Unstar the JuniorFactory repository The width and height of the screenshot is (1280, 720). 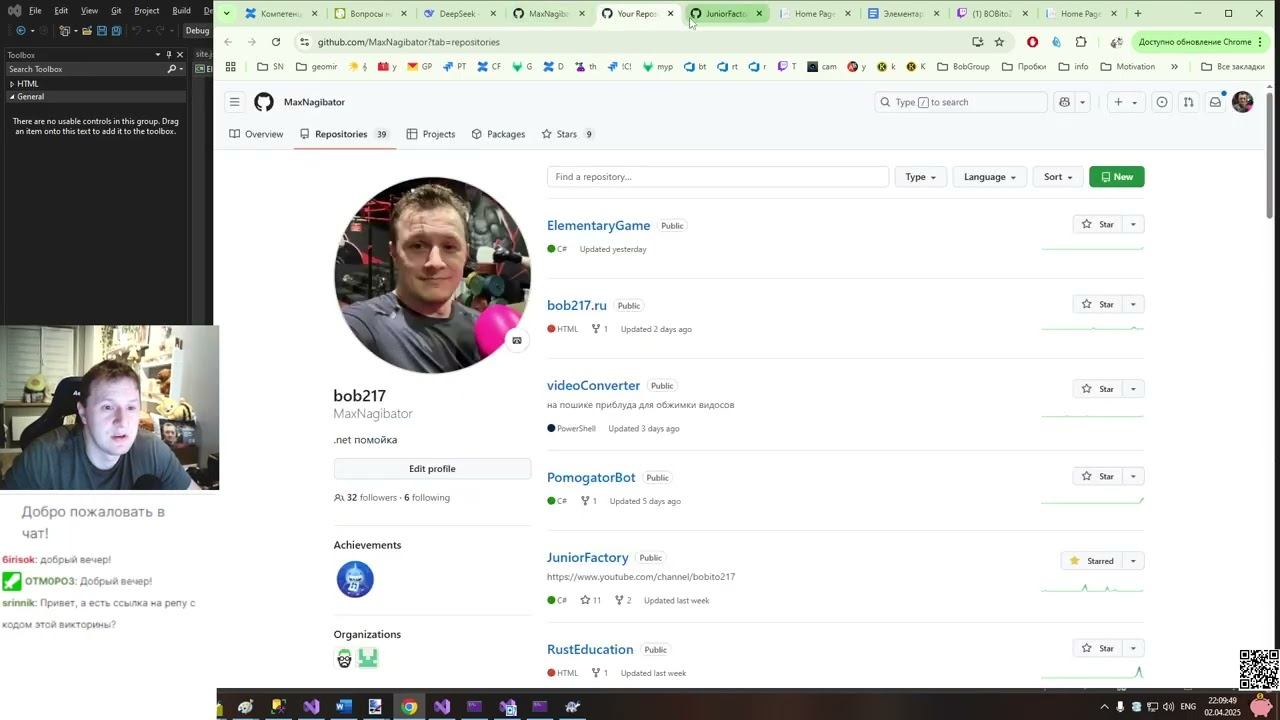click(1091, 561)
